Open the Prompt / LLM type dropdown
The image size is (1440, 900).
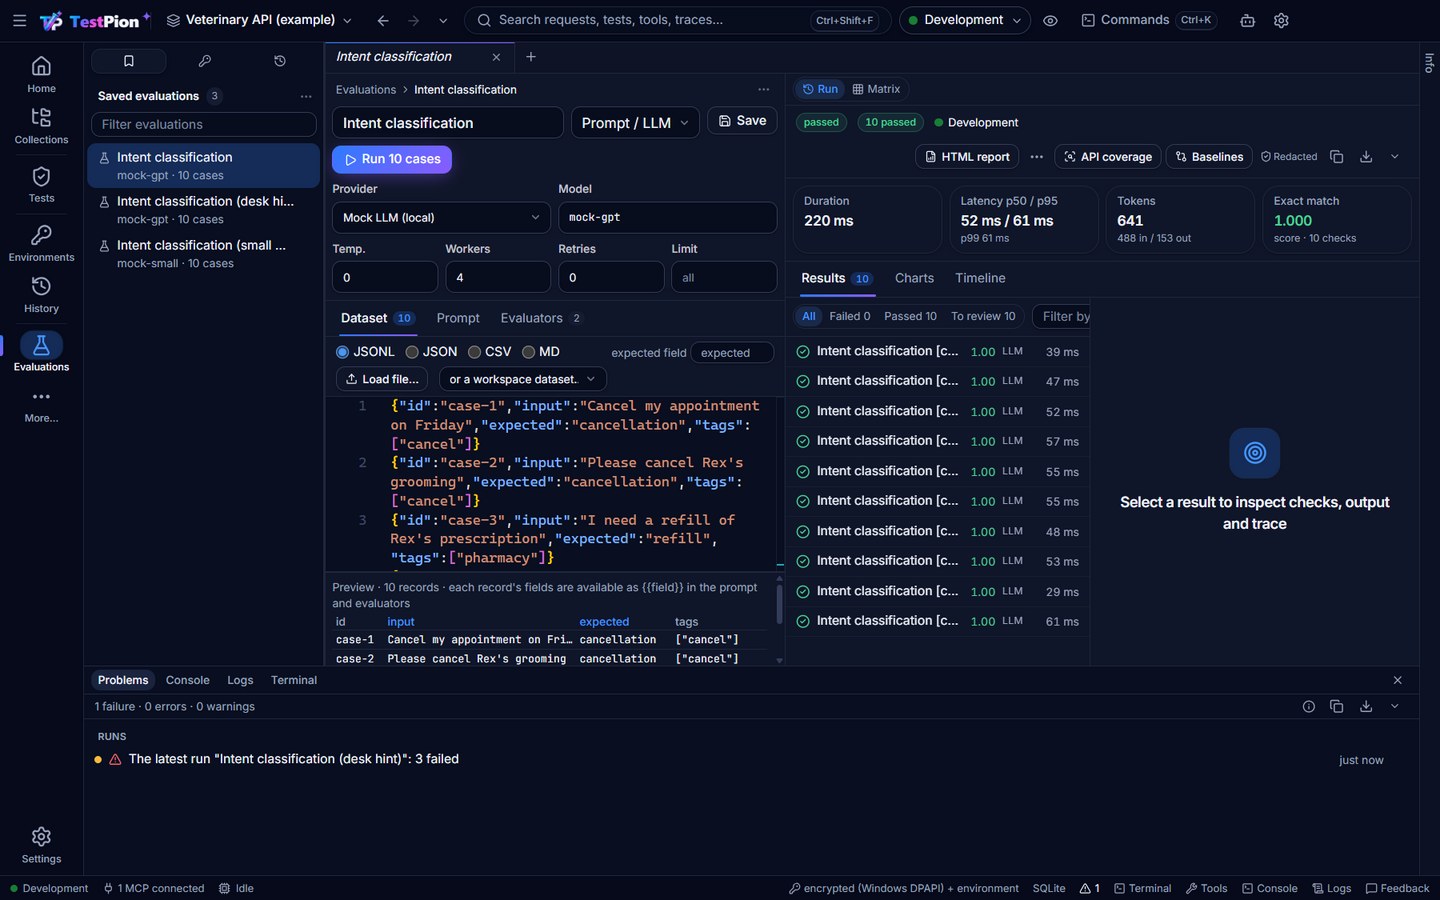click(x=635, y=123)
